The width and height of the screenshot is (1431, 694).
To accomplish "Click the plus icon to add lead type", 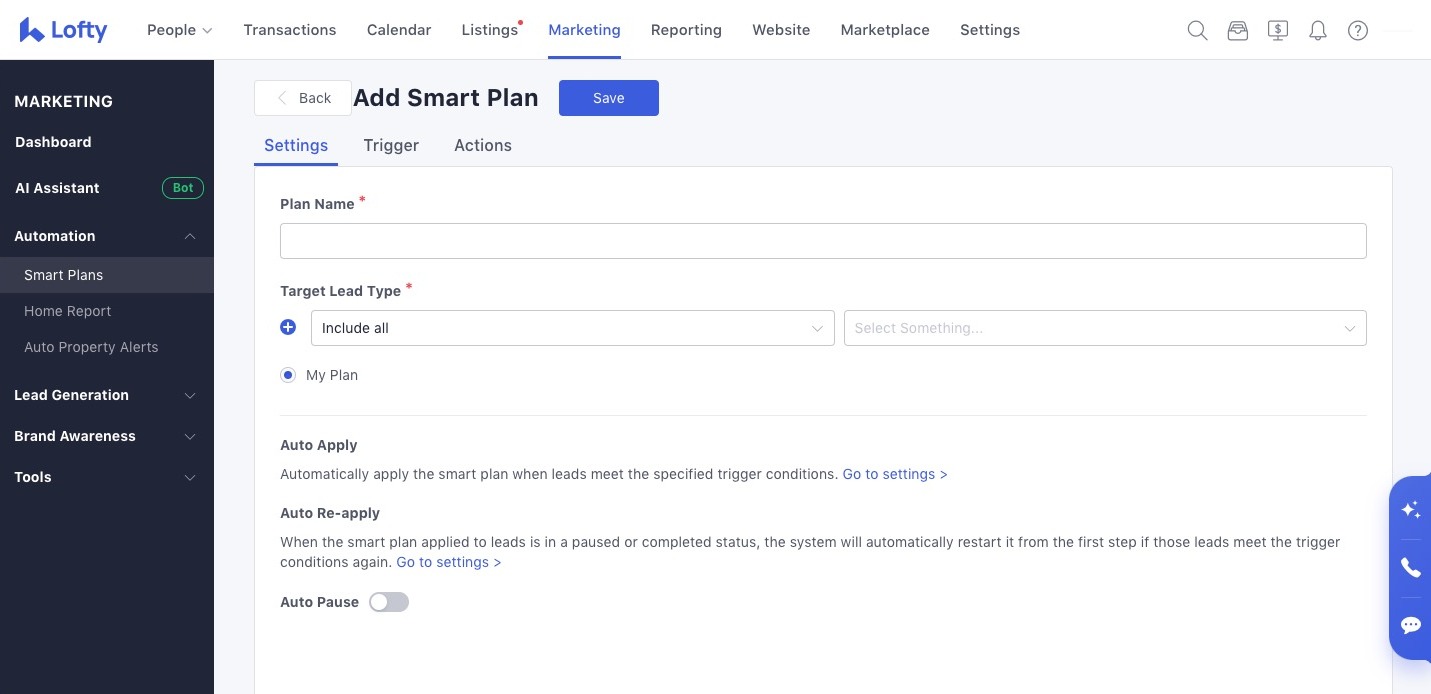I will 288,327.
